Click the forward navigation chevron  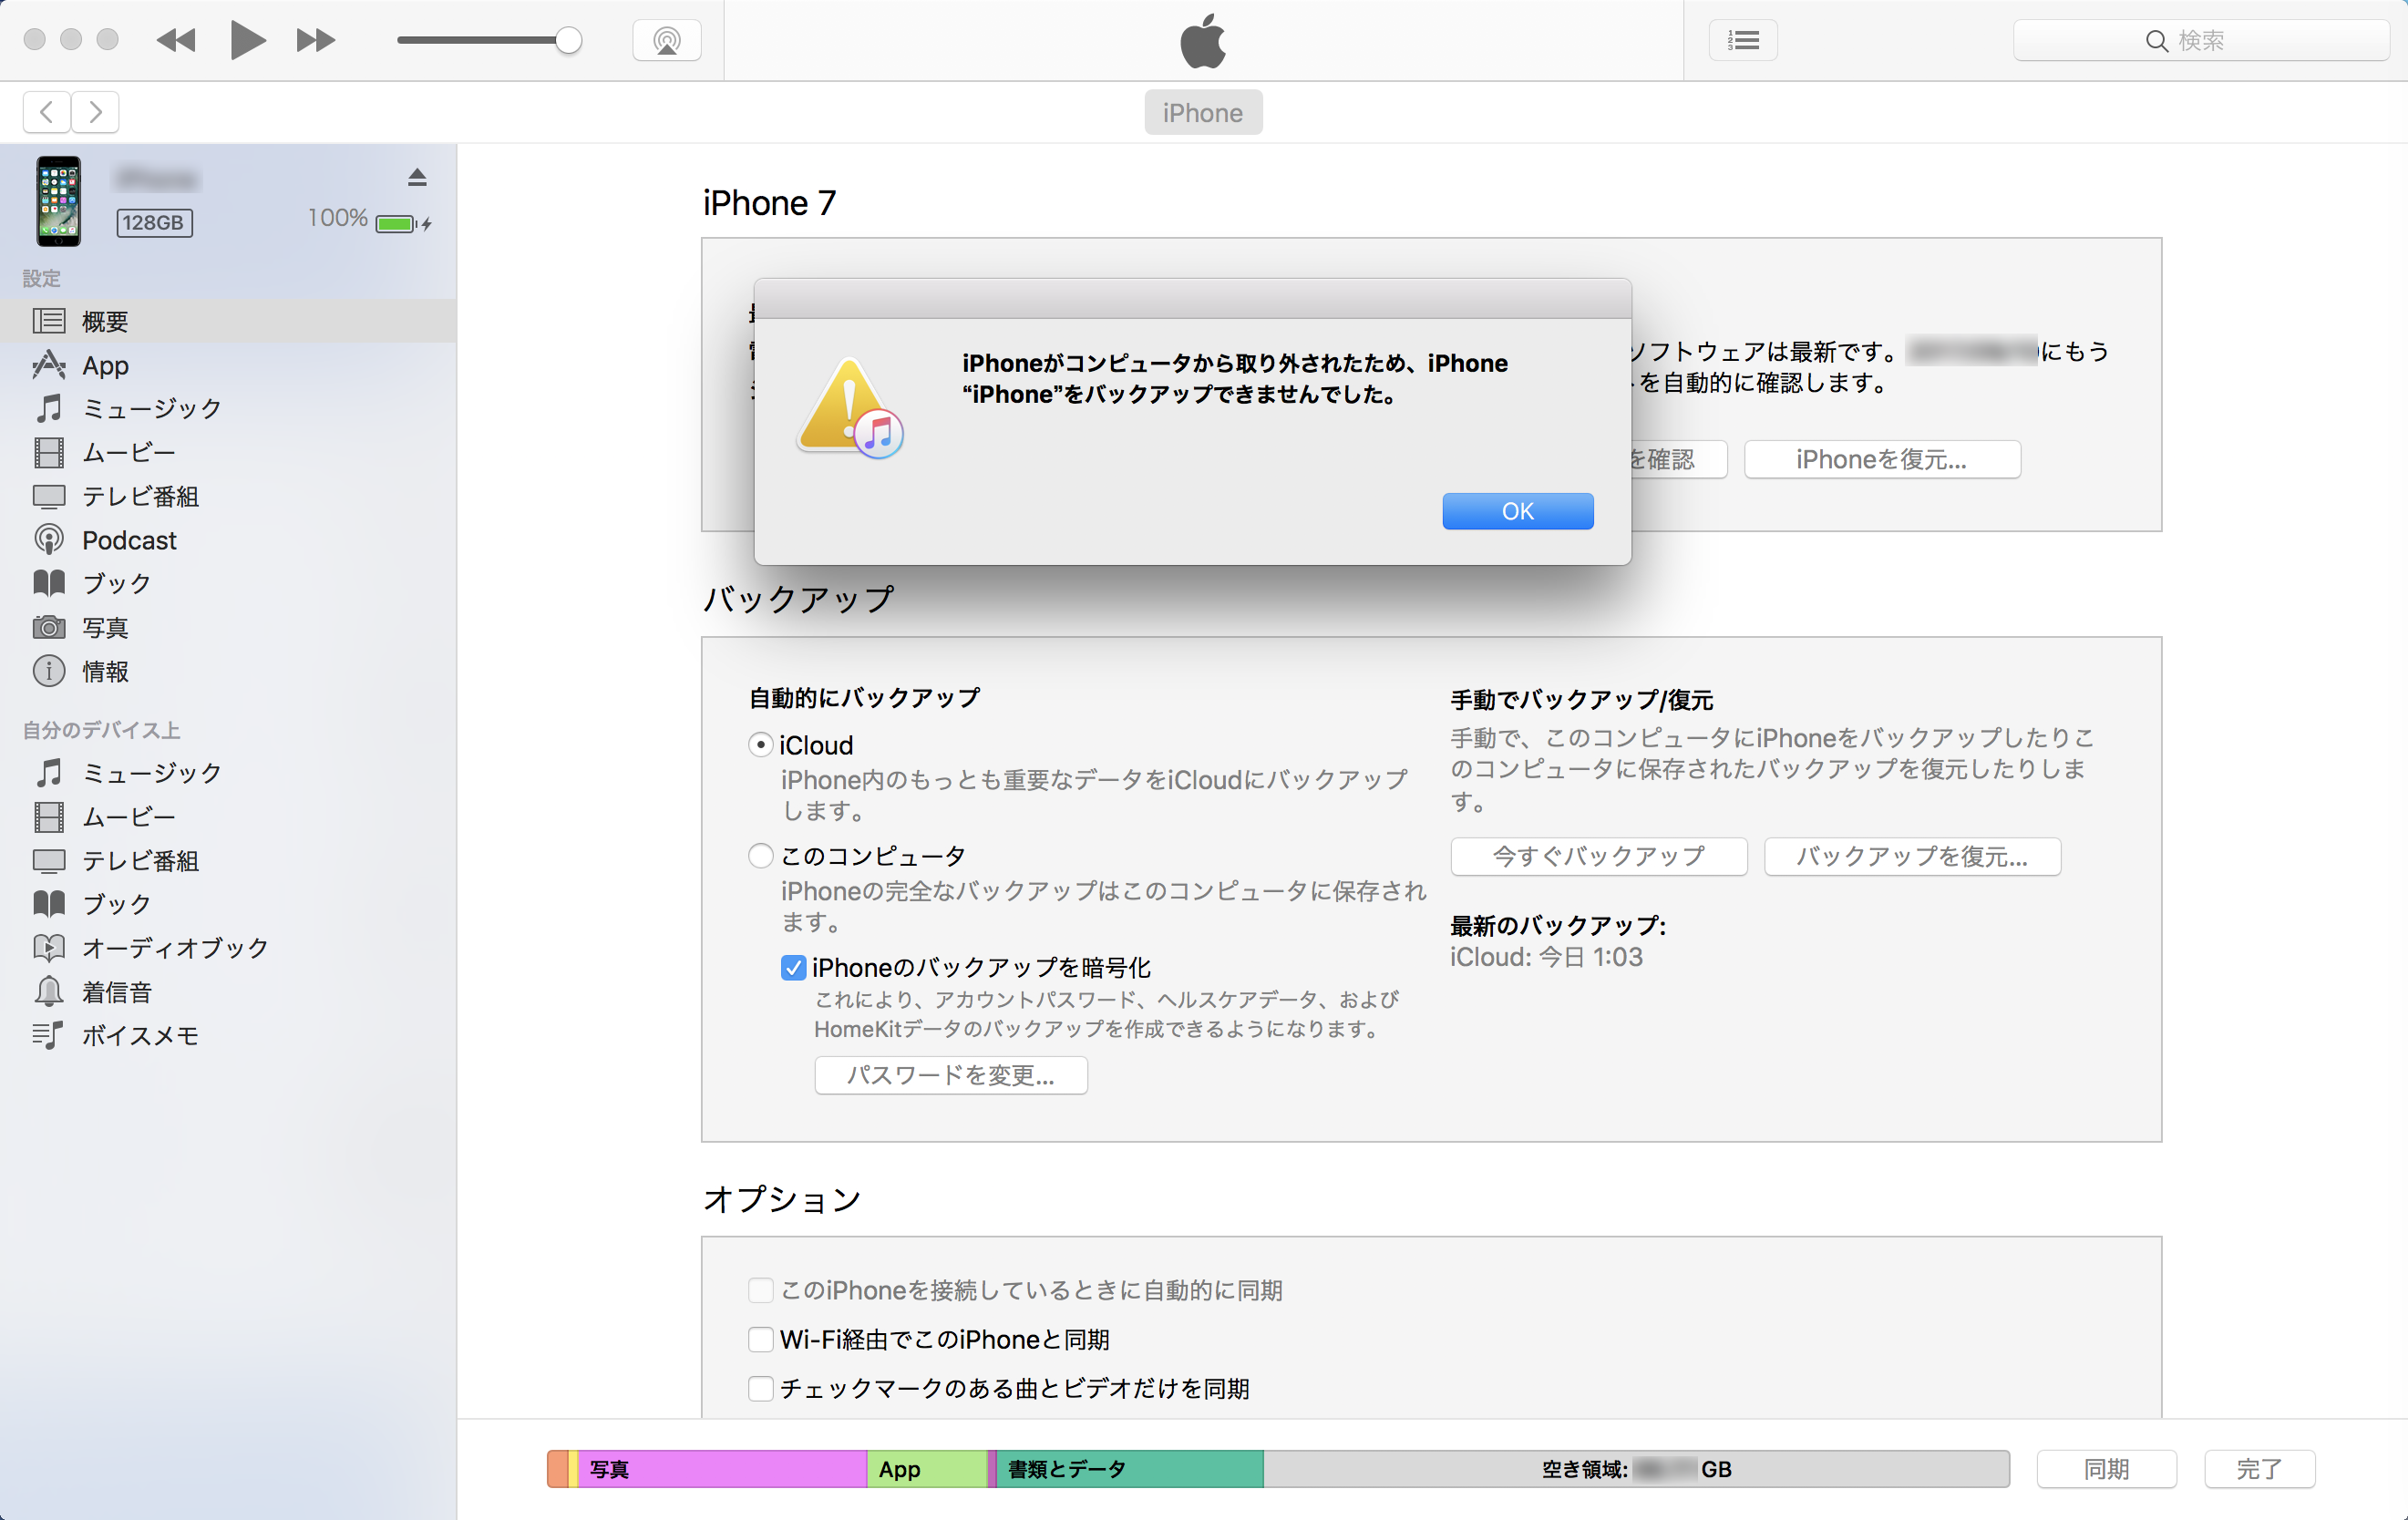click(95, 110)
